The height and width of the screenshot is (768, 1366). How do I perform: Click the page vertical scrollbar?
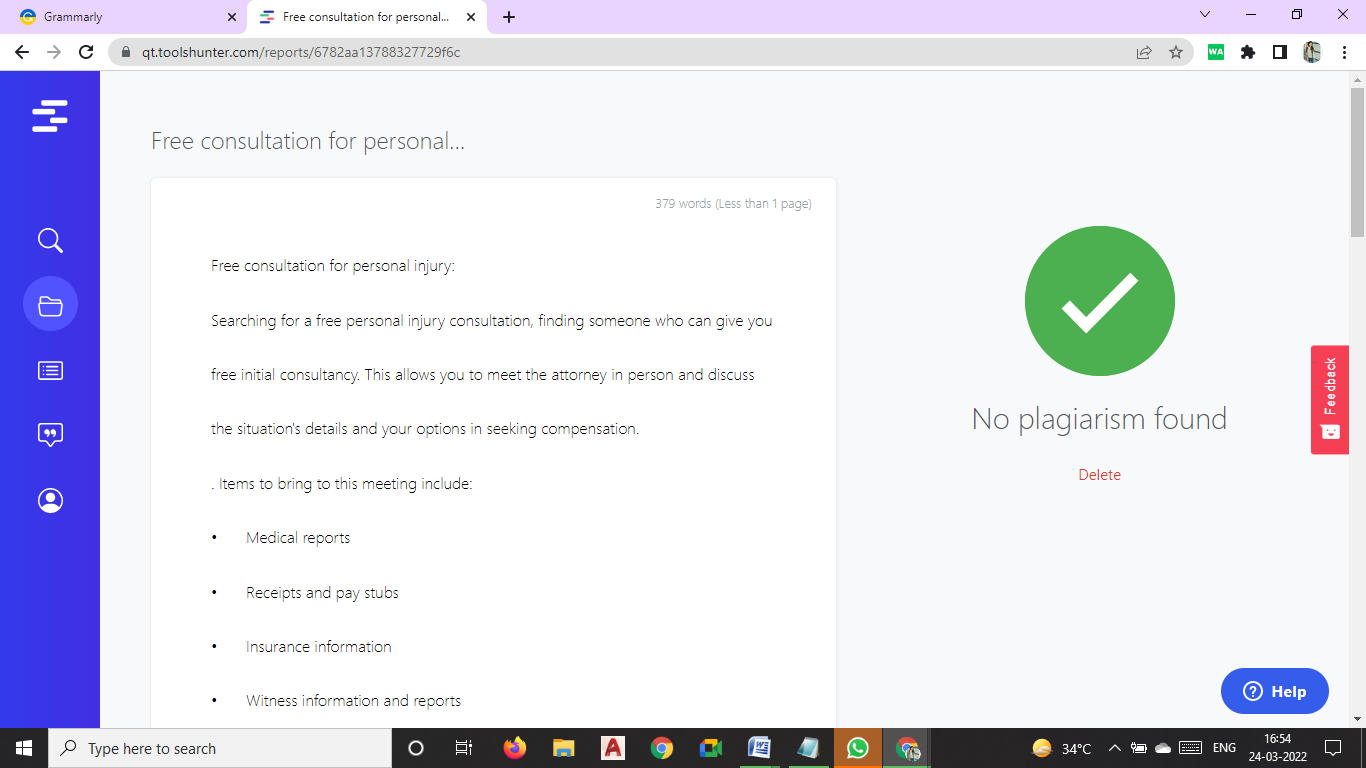tap(1357, 162)
